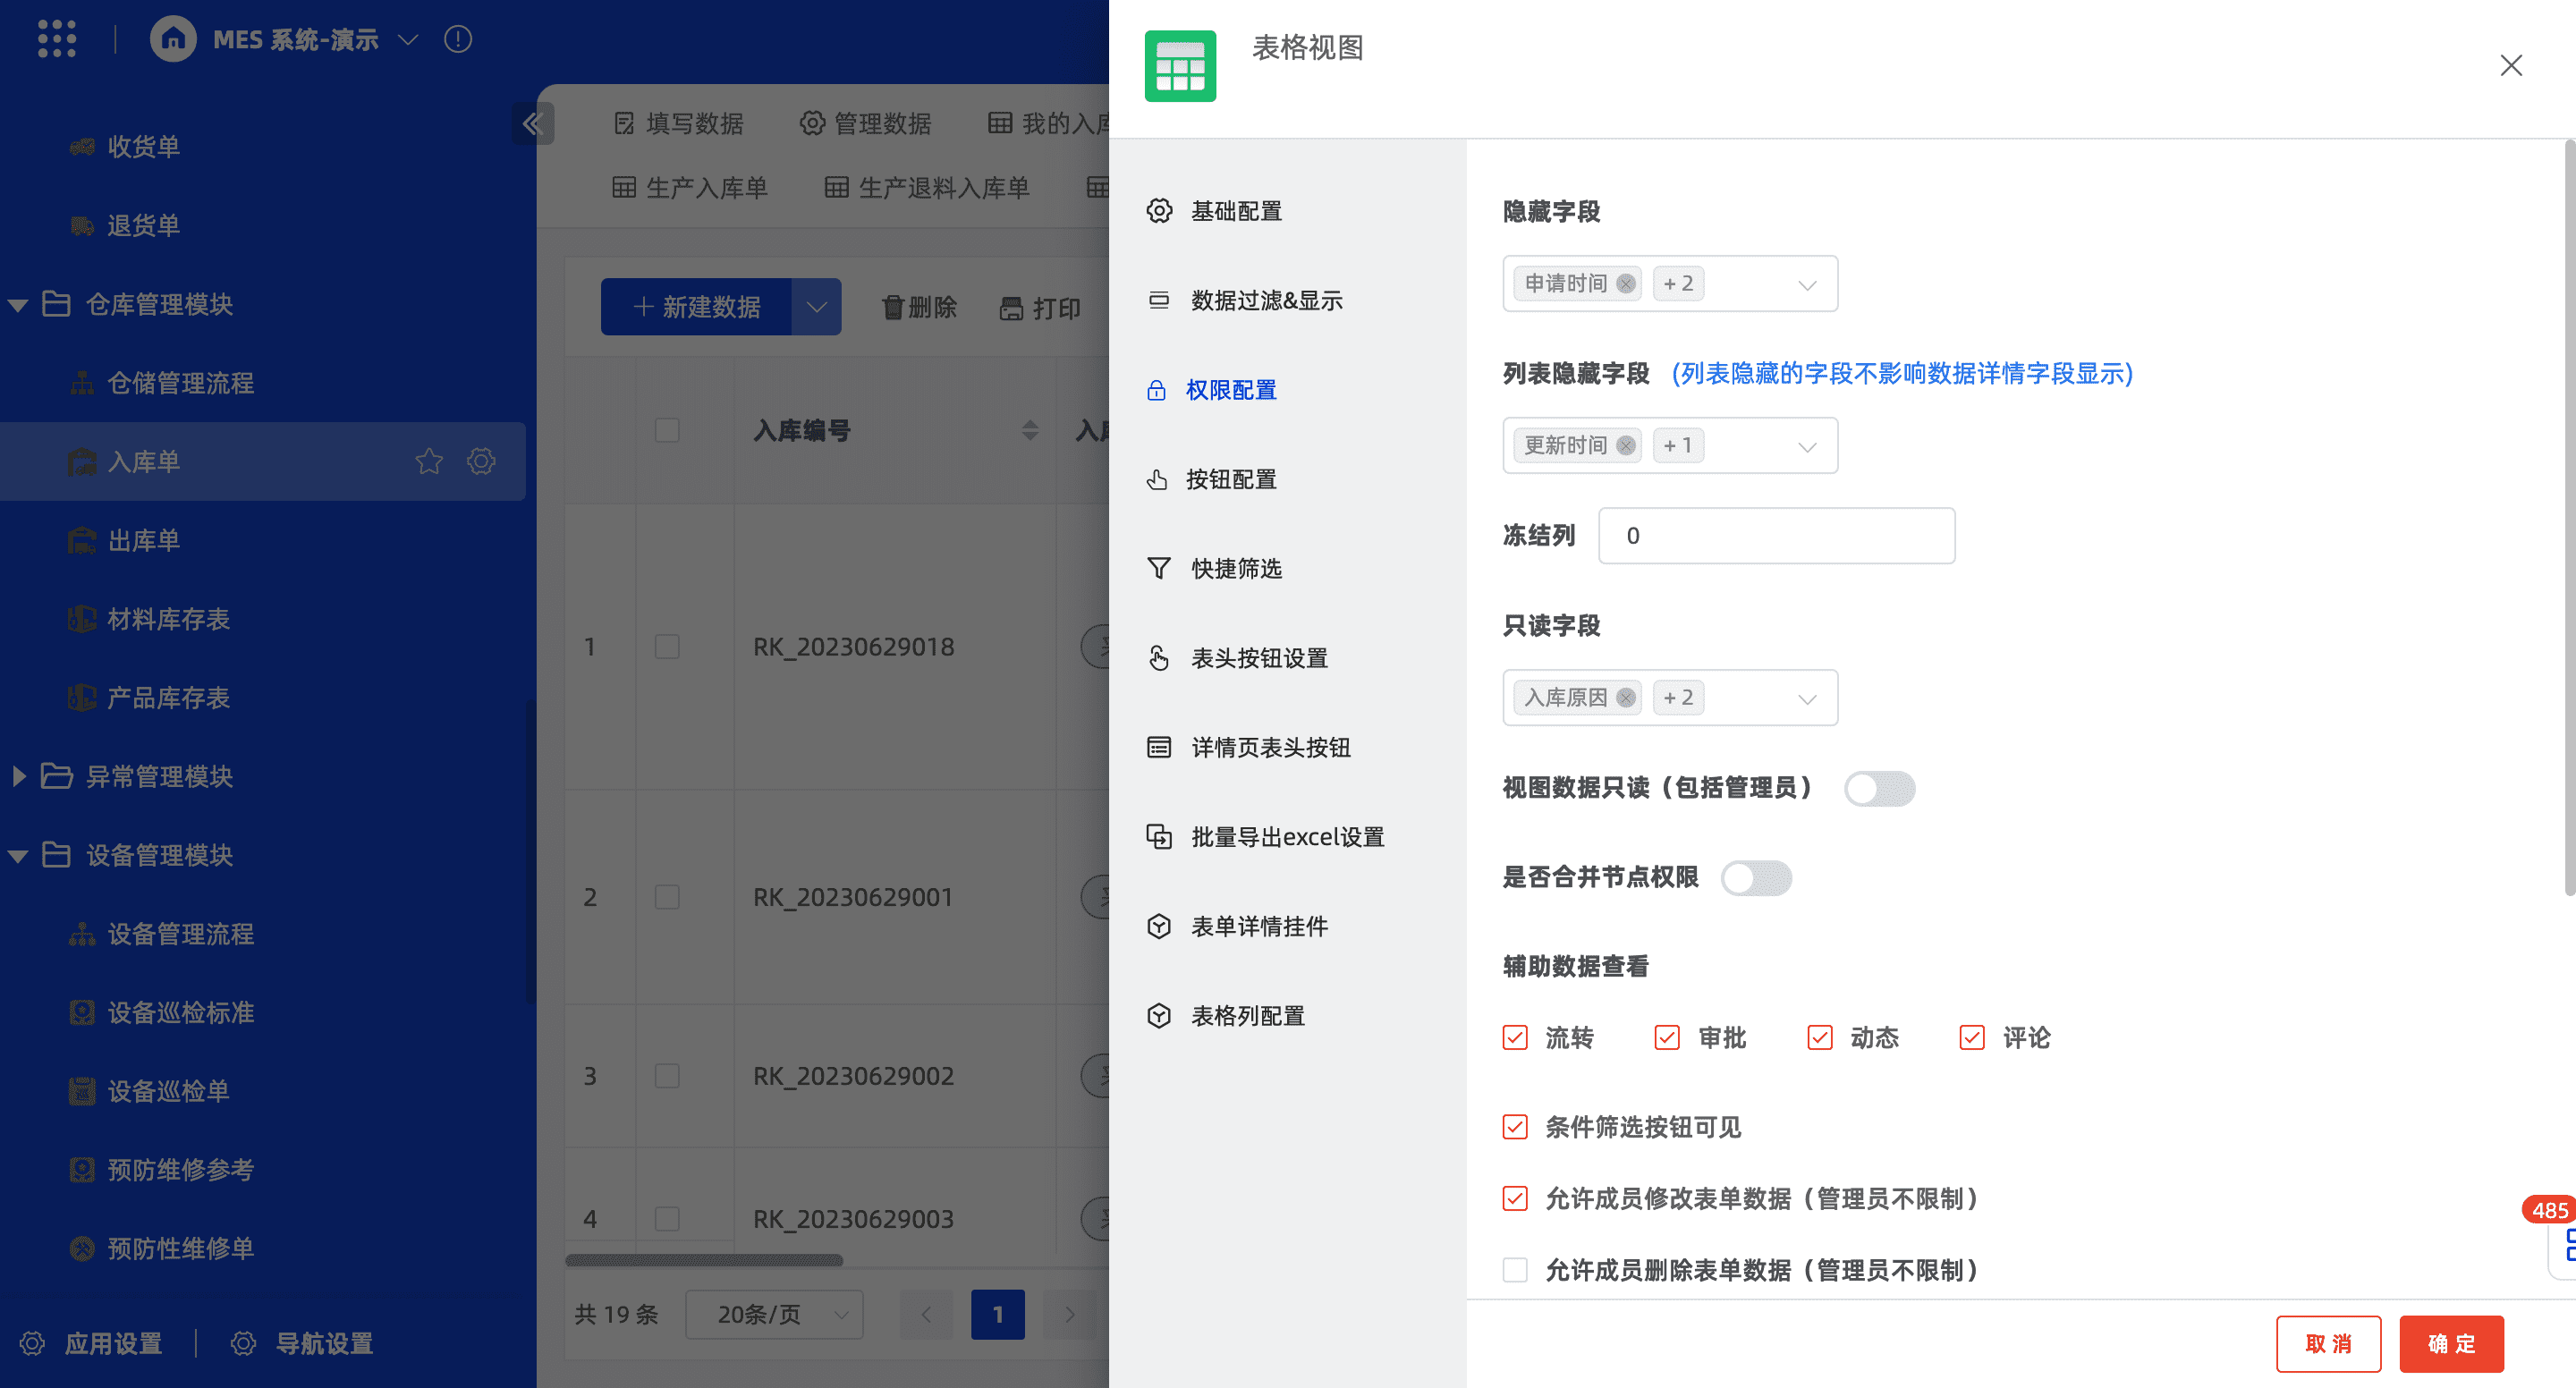Collapse the 仓库管理模块 folder
The width and height of the screenshot is (2576, 1388).
click(18, 305)
